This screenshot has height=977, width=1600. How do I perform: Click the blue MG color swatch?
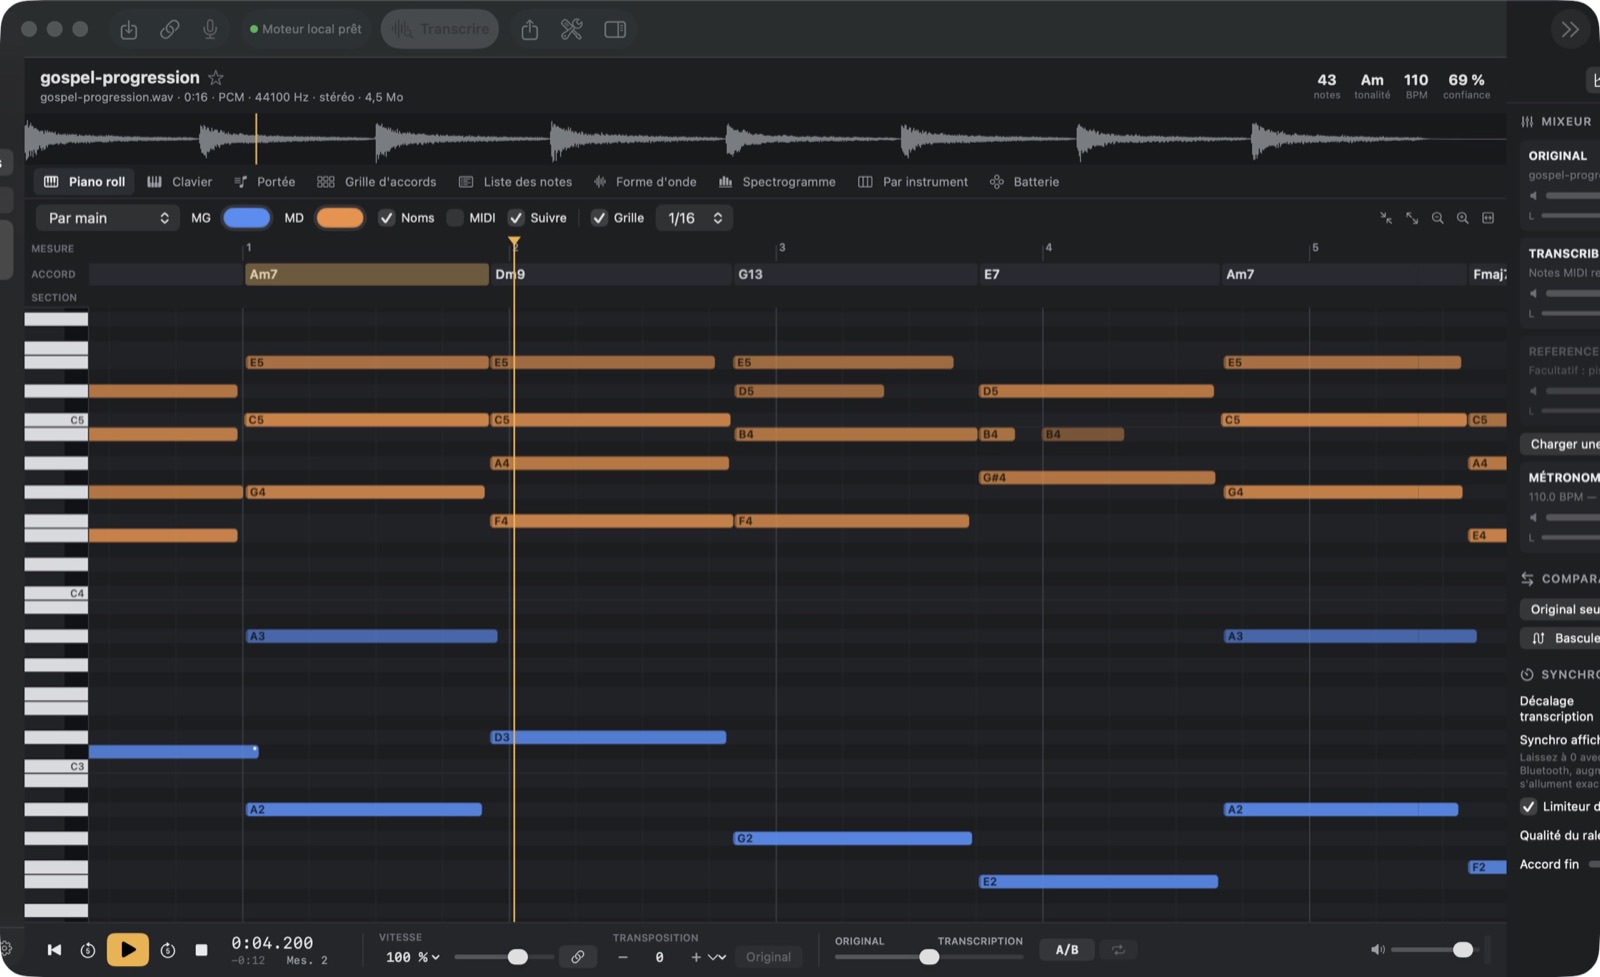click(x=246, y=218)
